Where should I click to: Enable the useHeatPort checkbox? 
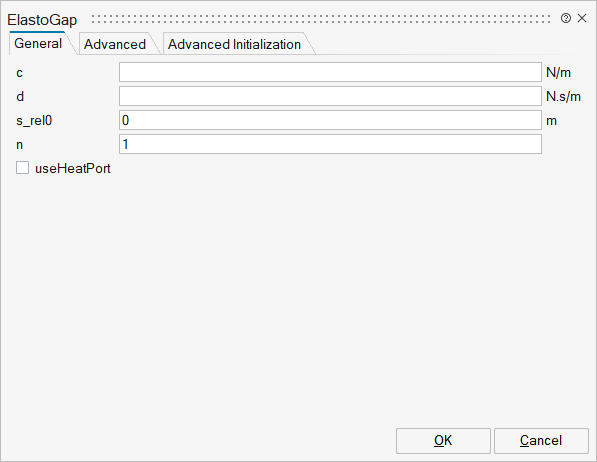[22, 168]
